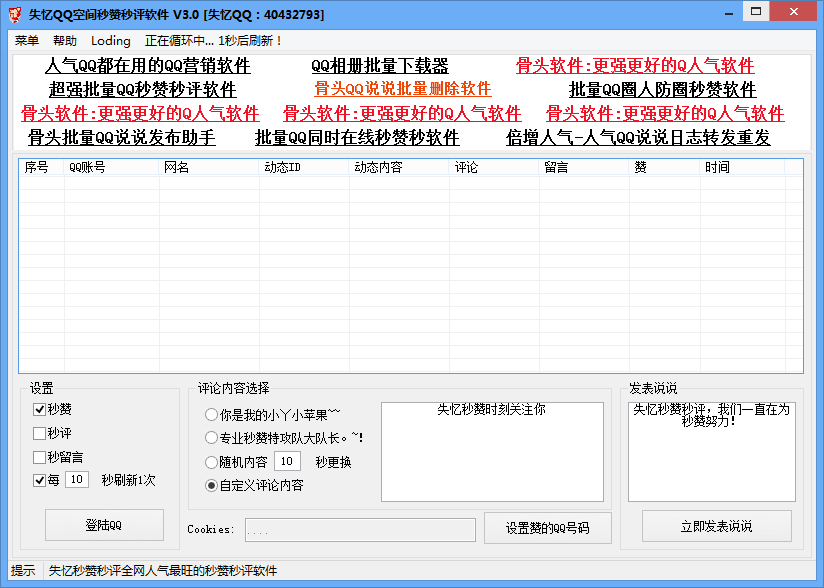Image resolution: width=824 pixels, height=588 pixels.
Task: Click the 序号 column header
Action: click(x=42, y=167)
